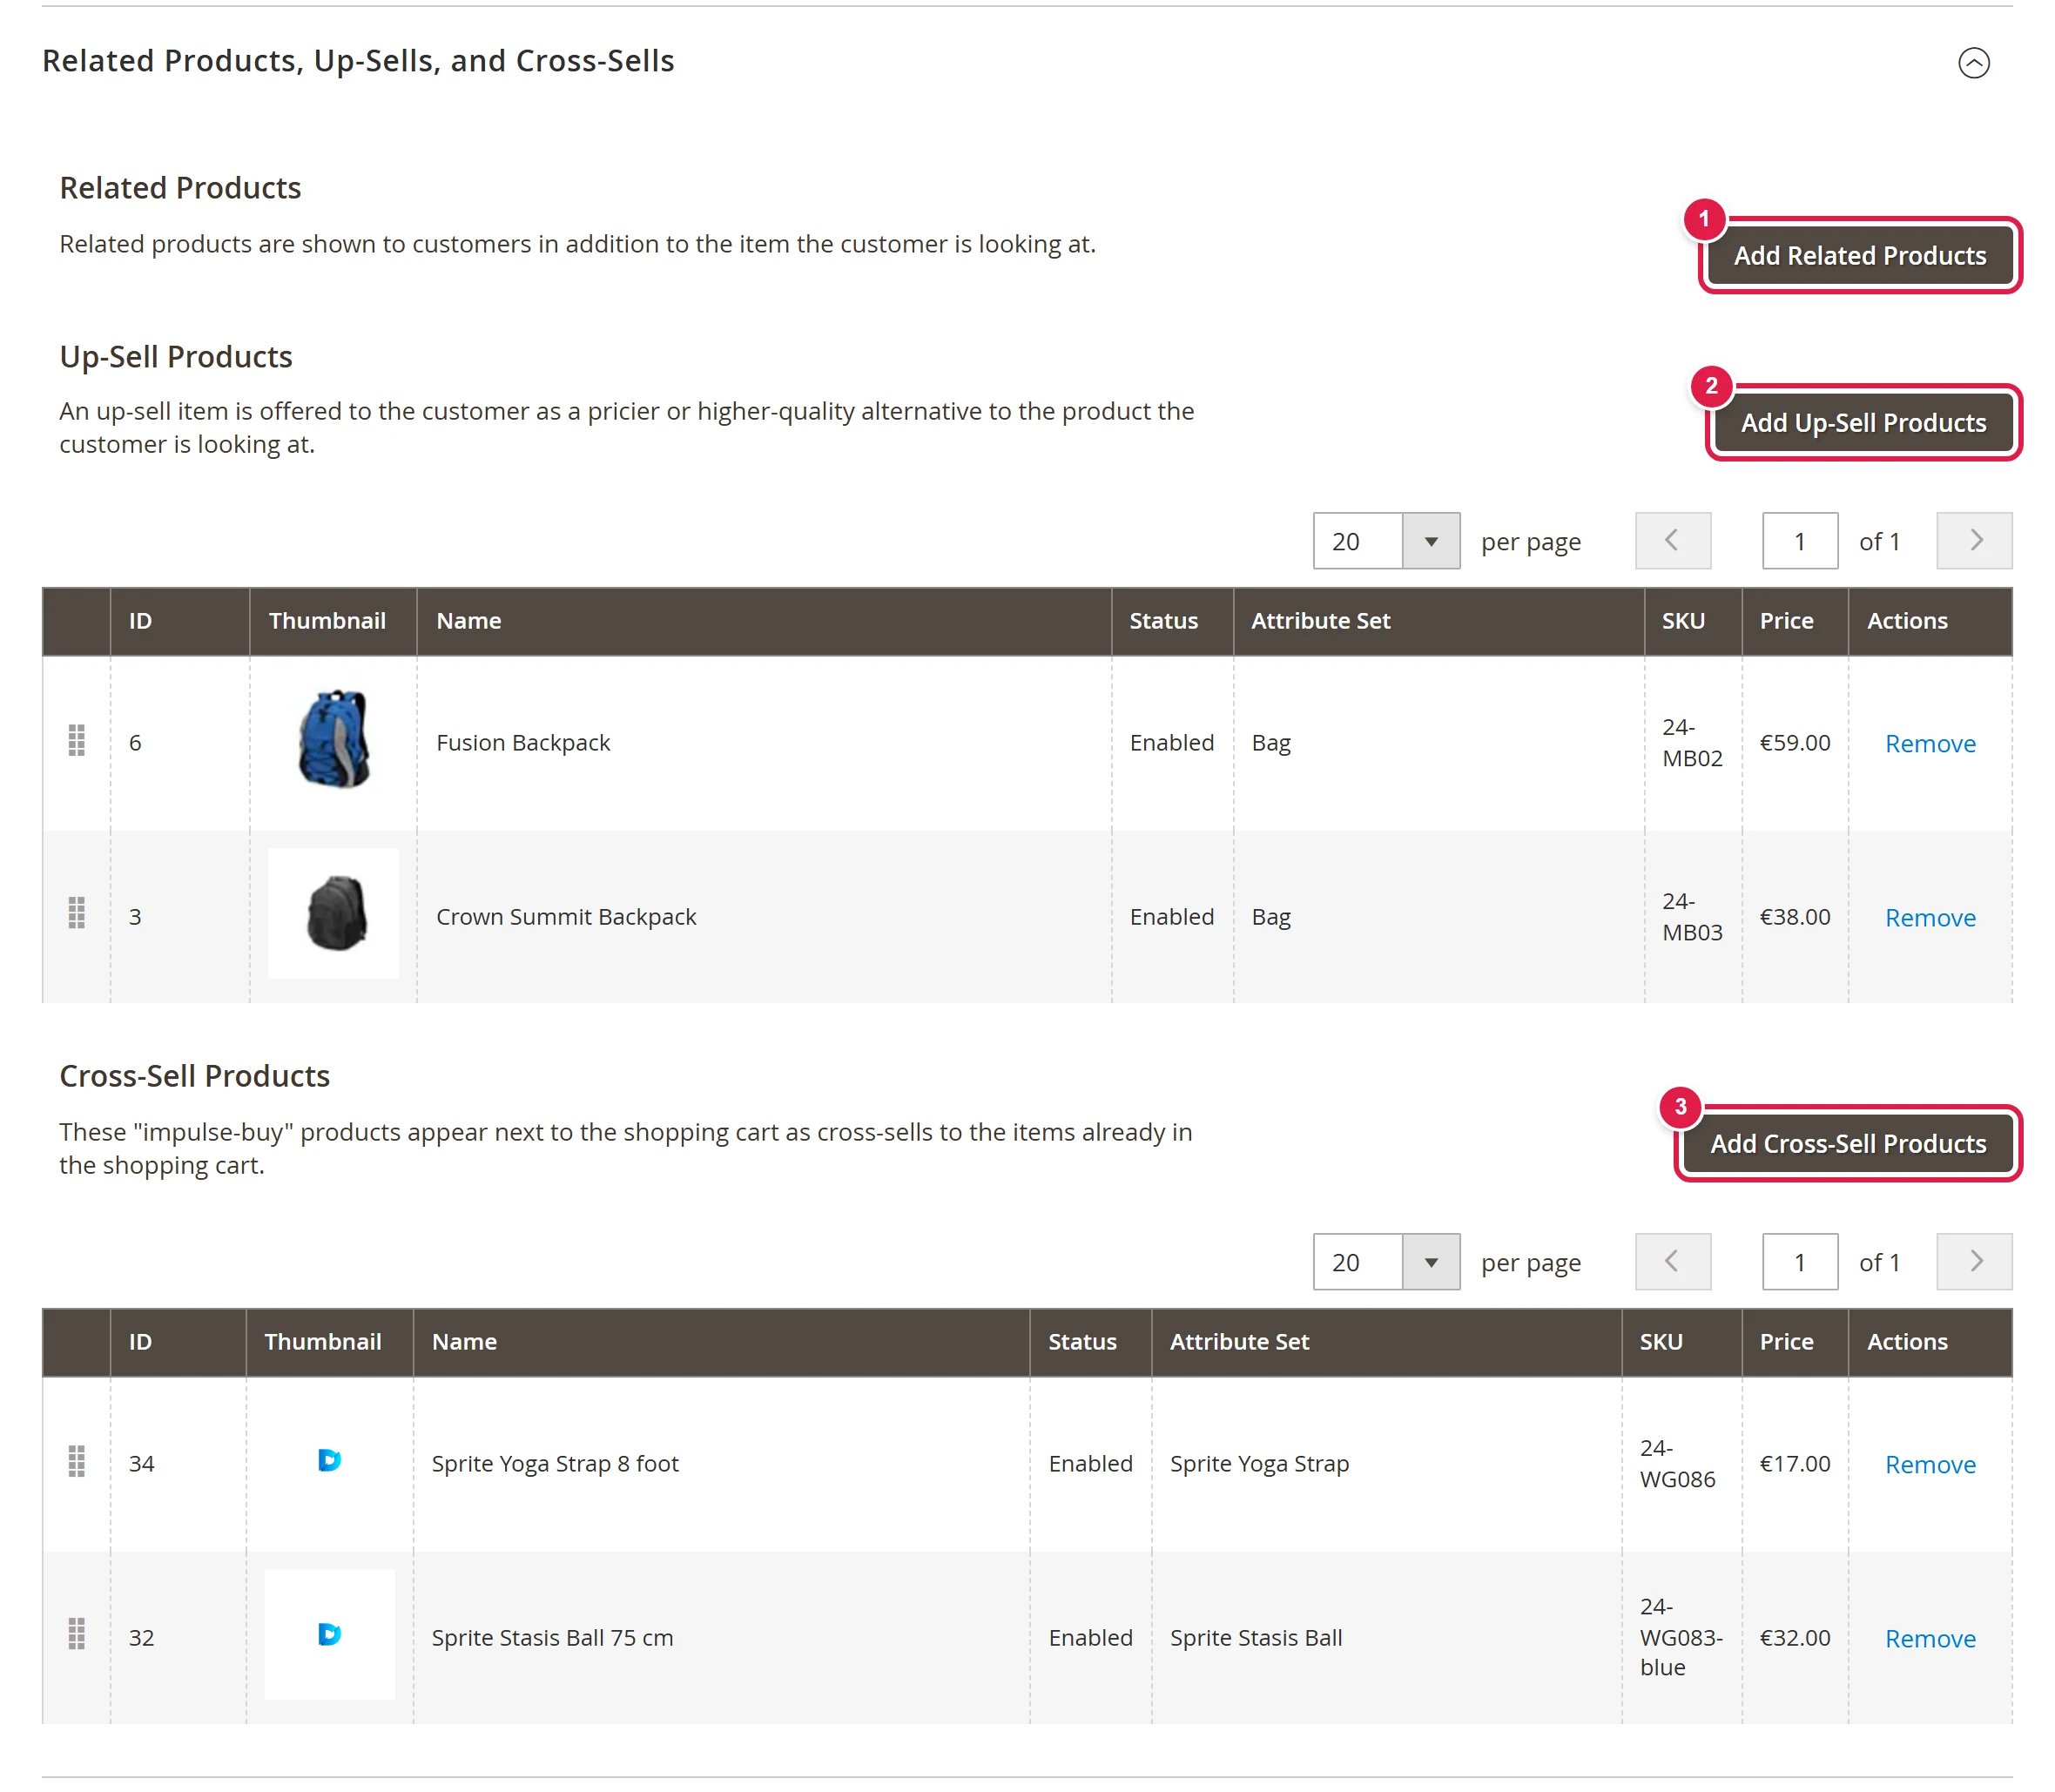Click the €38.00 price cell
This screenshot has height=1792, width=2055.
(x=1794, y=917)
